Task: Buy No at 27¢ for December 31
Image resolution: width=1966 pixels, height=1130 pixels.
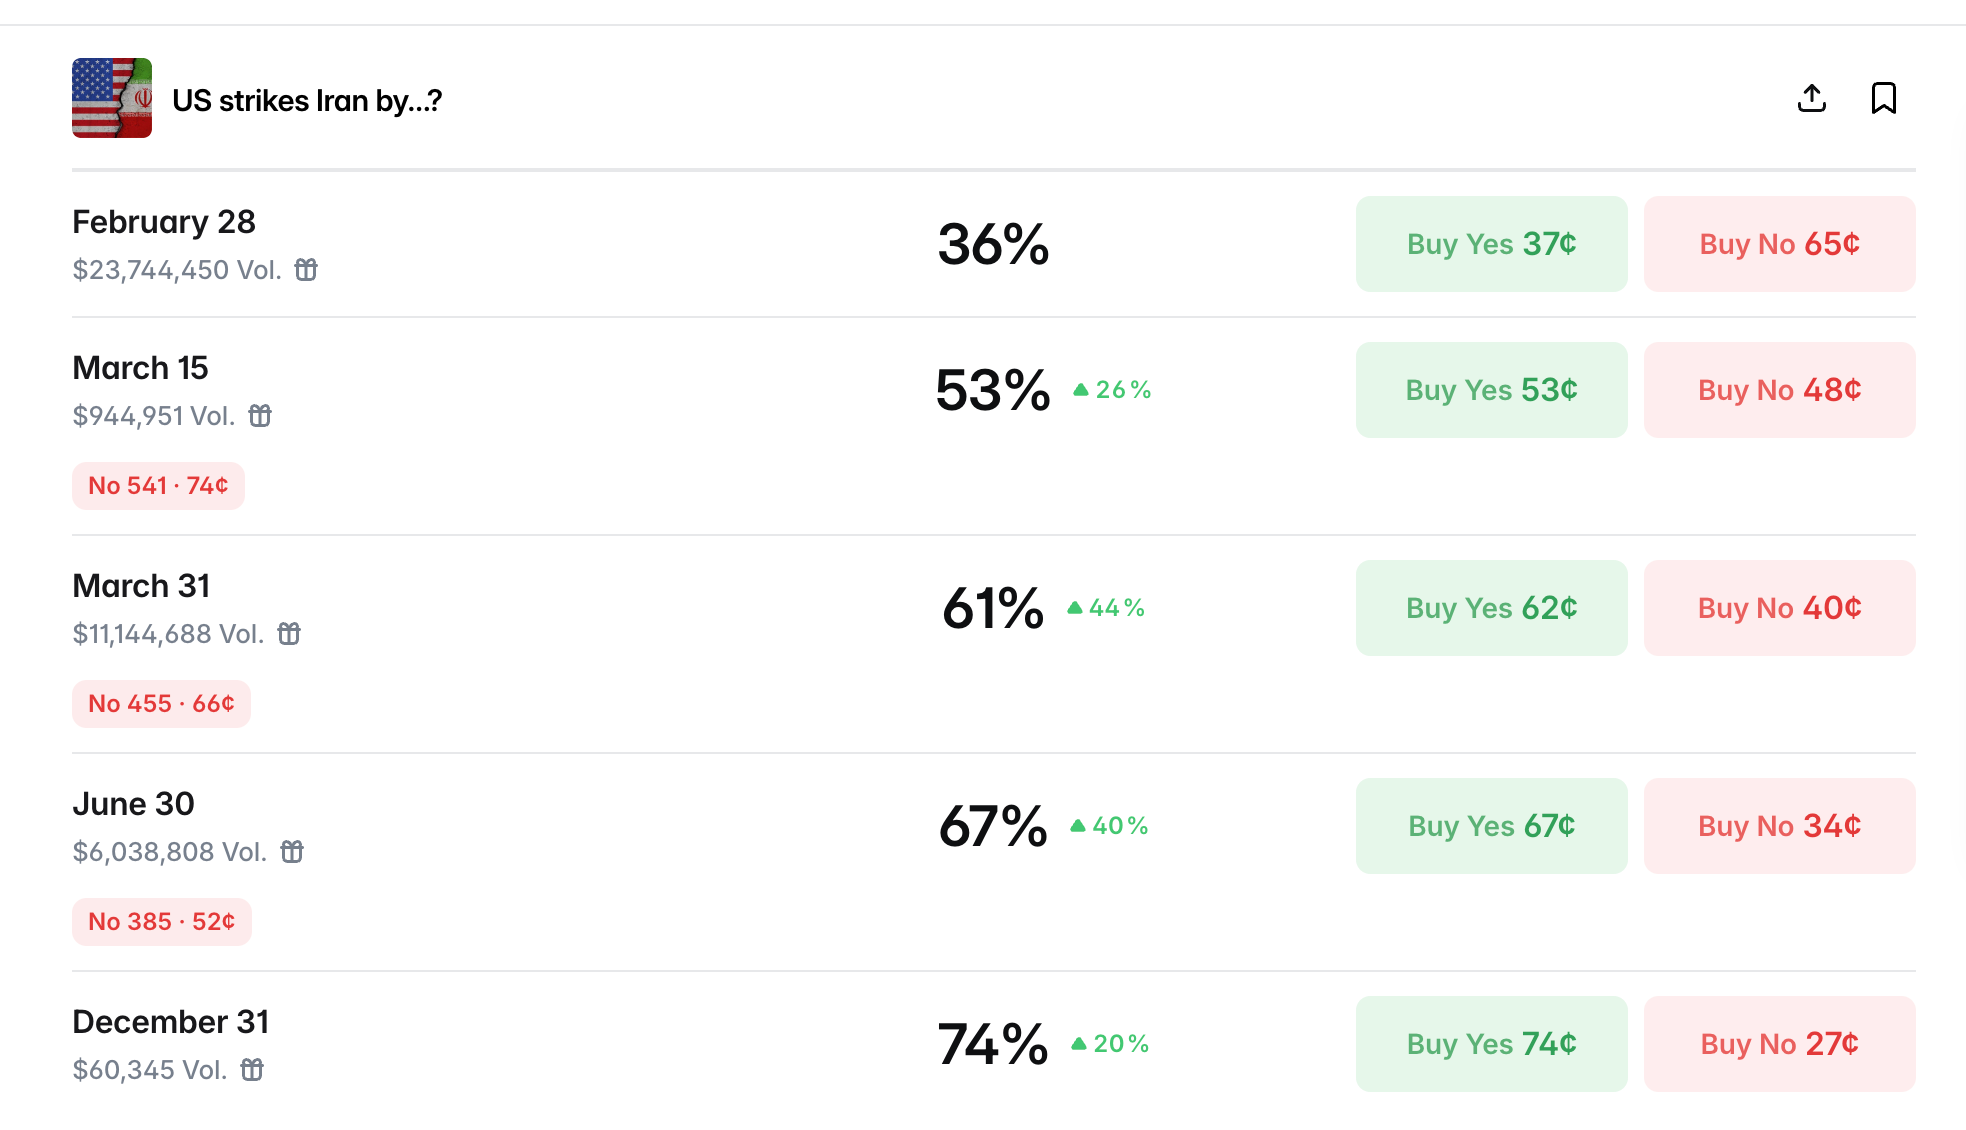Action: click(1780, 1044)
